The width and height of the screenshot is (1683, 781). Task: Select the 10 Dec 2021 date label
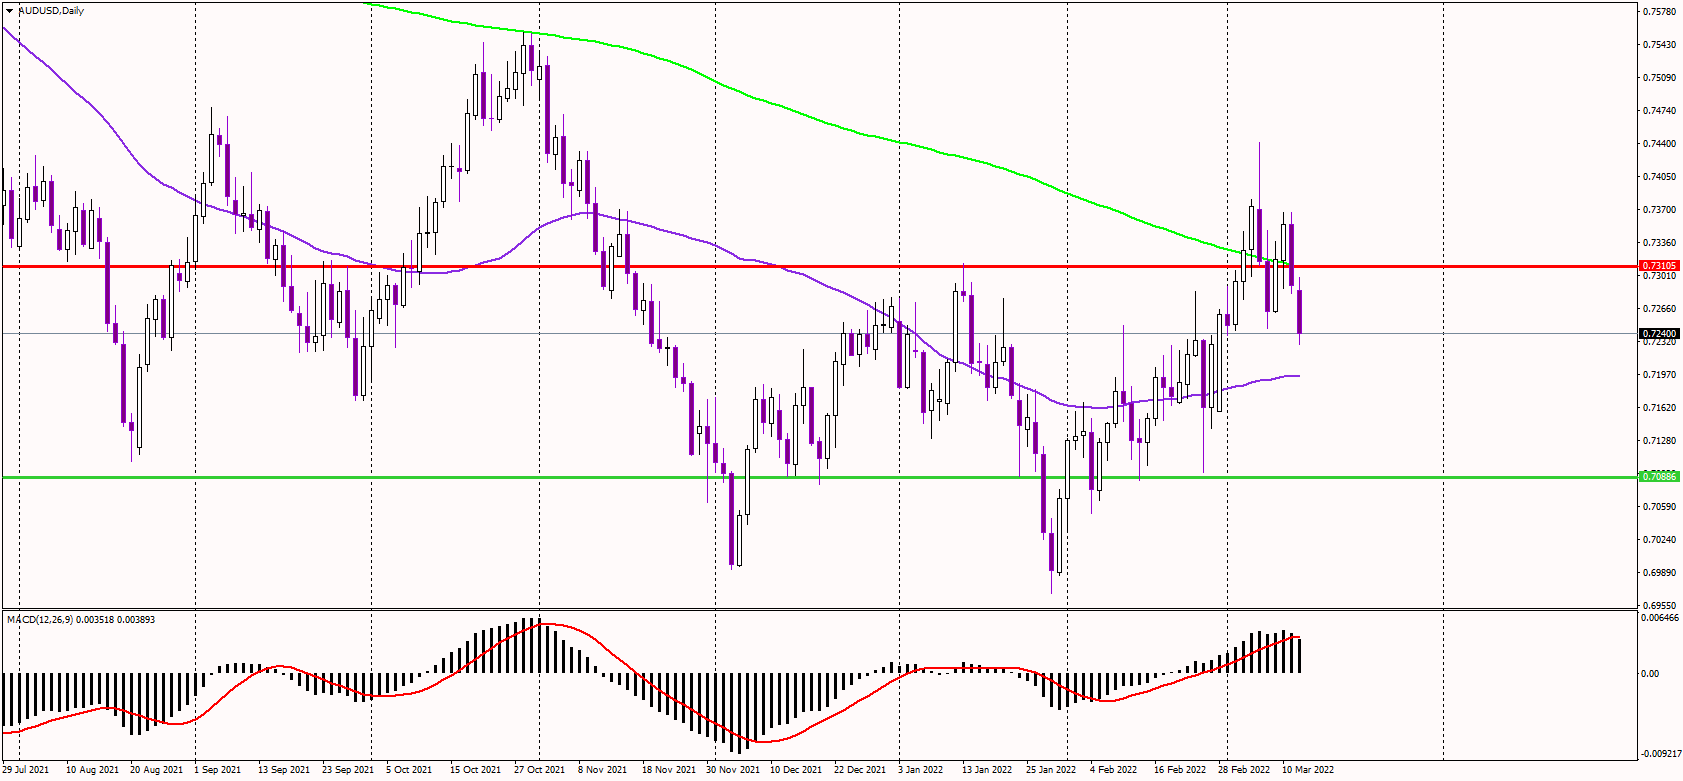(797, 770)
